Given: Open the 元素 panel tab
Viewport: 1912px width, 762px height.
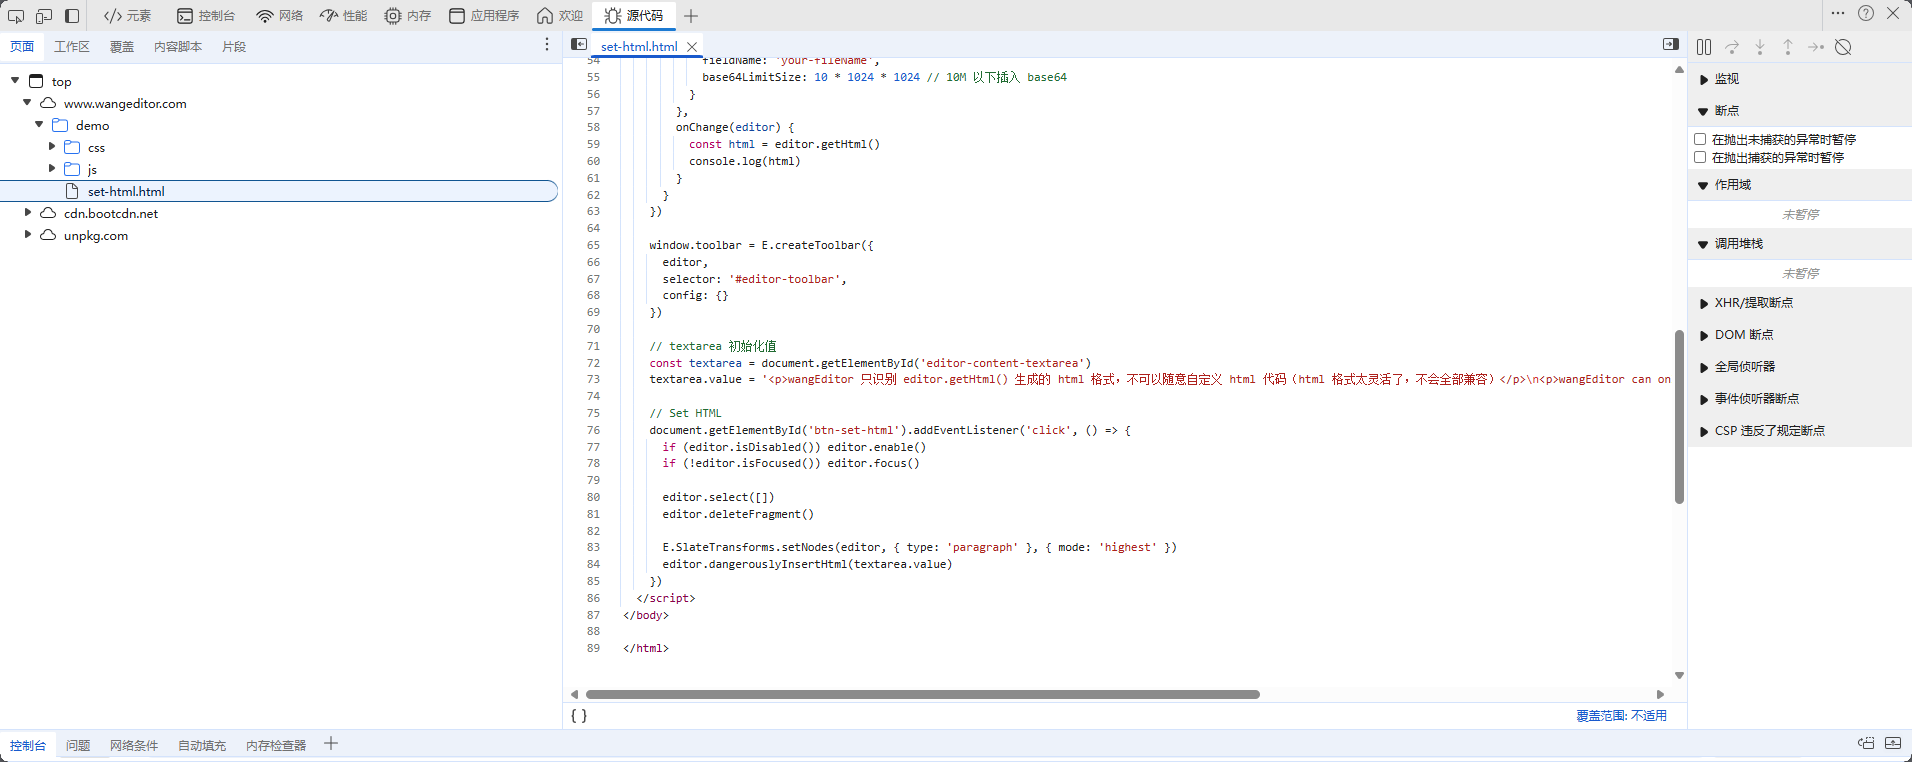Looking at the screenshot, I should coord(127,16).
